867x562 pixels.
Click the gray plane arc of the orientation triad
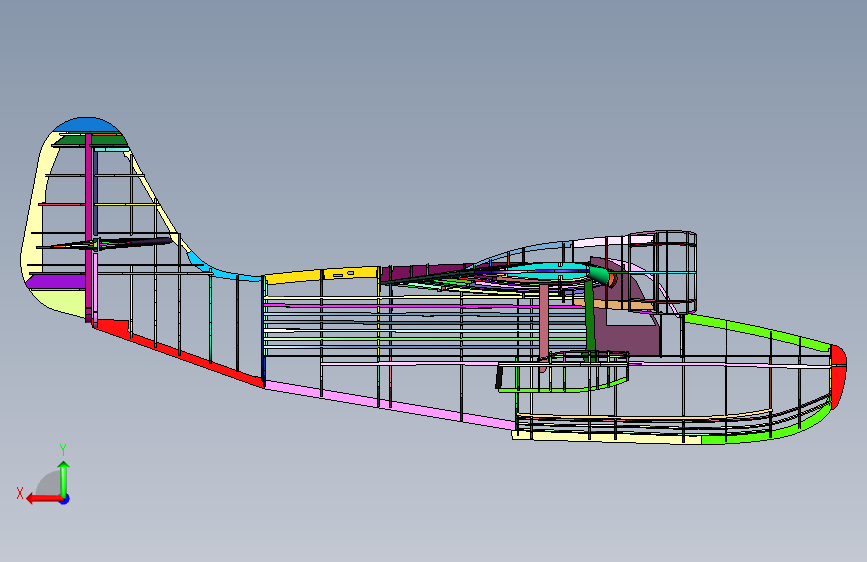(x=48, y=483)
